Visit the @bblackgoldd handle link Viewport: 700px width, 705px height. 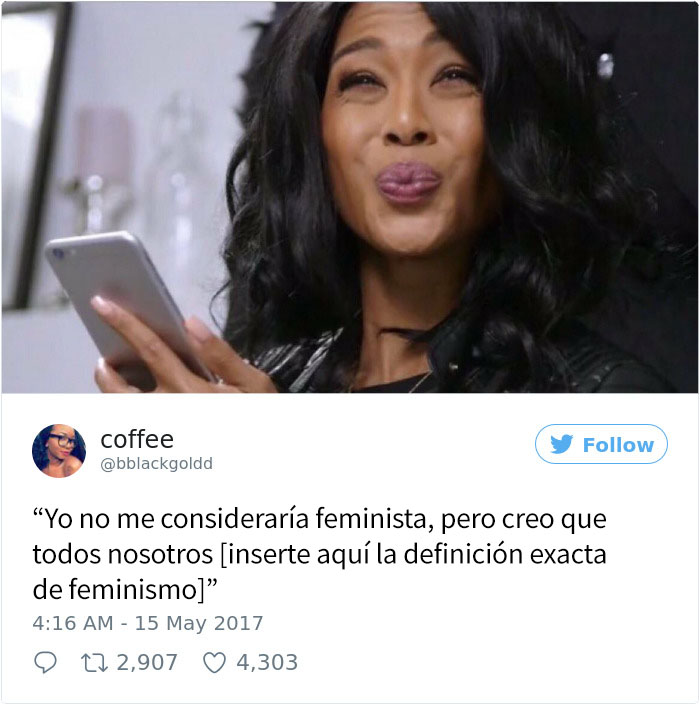pyautogui.click(x=156, y=464)
